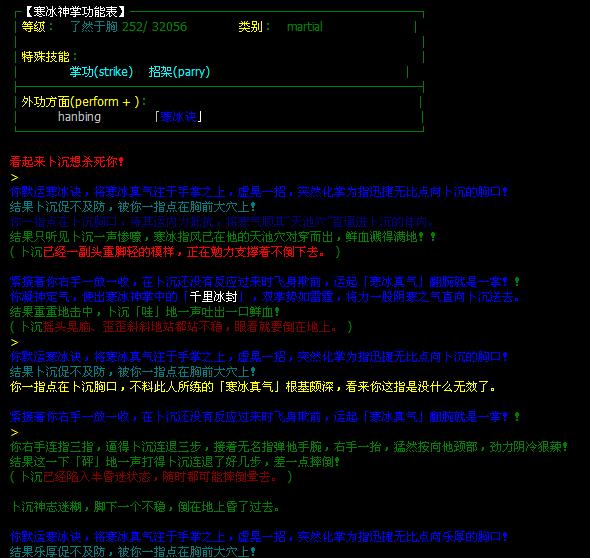Image resolution: width=590 pixels, height=558 pixels.
Task: Click yellow line about 寒冰真气 根基颇深
Action: coord(252,386)
